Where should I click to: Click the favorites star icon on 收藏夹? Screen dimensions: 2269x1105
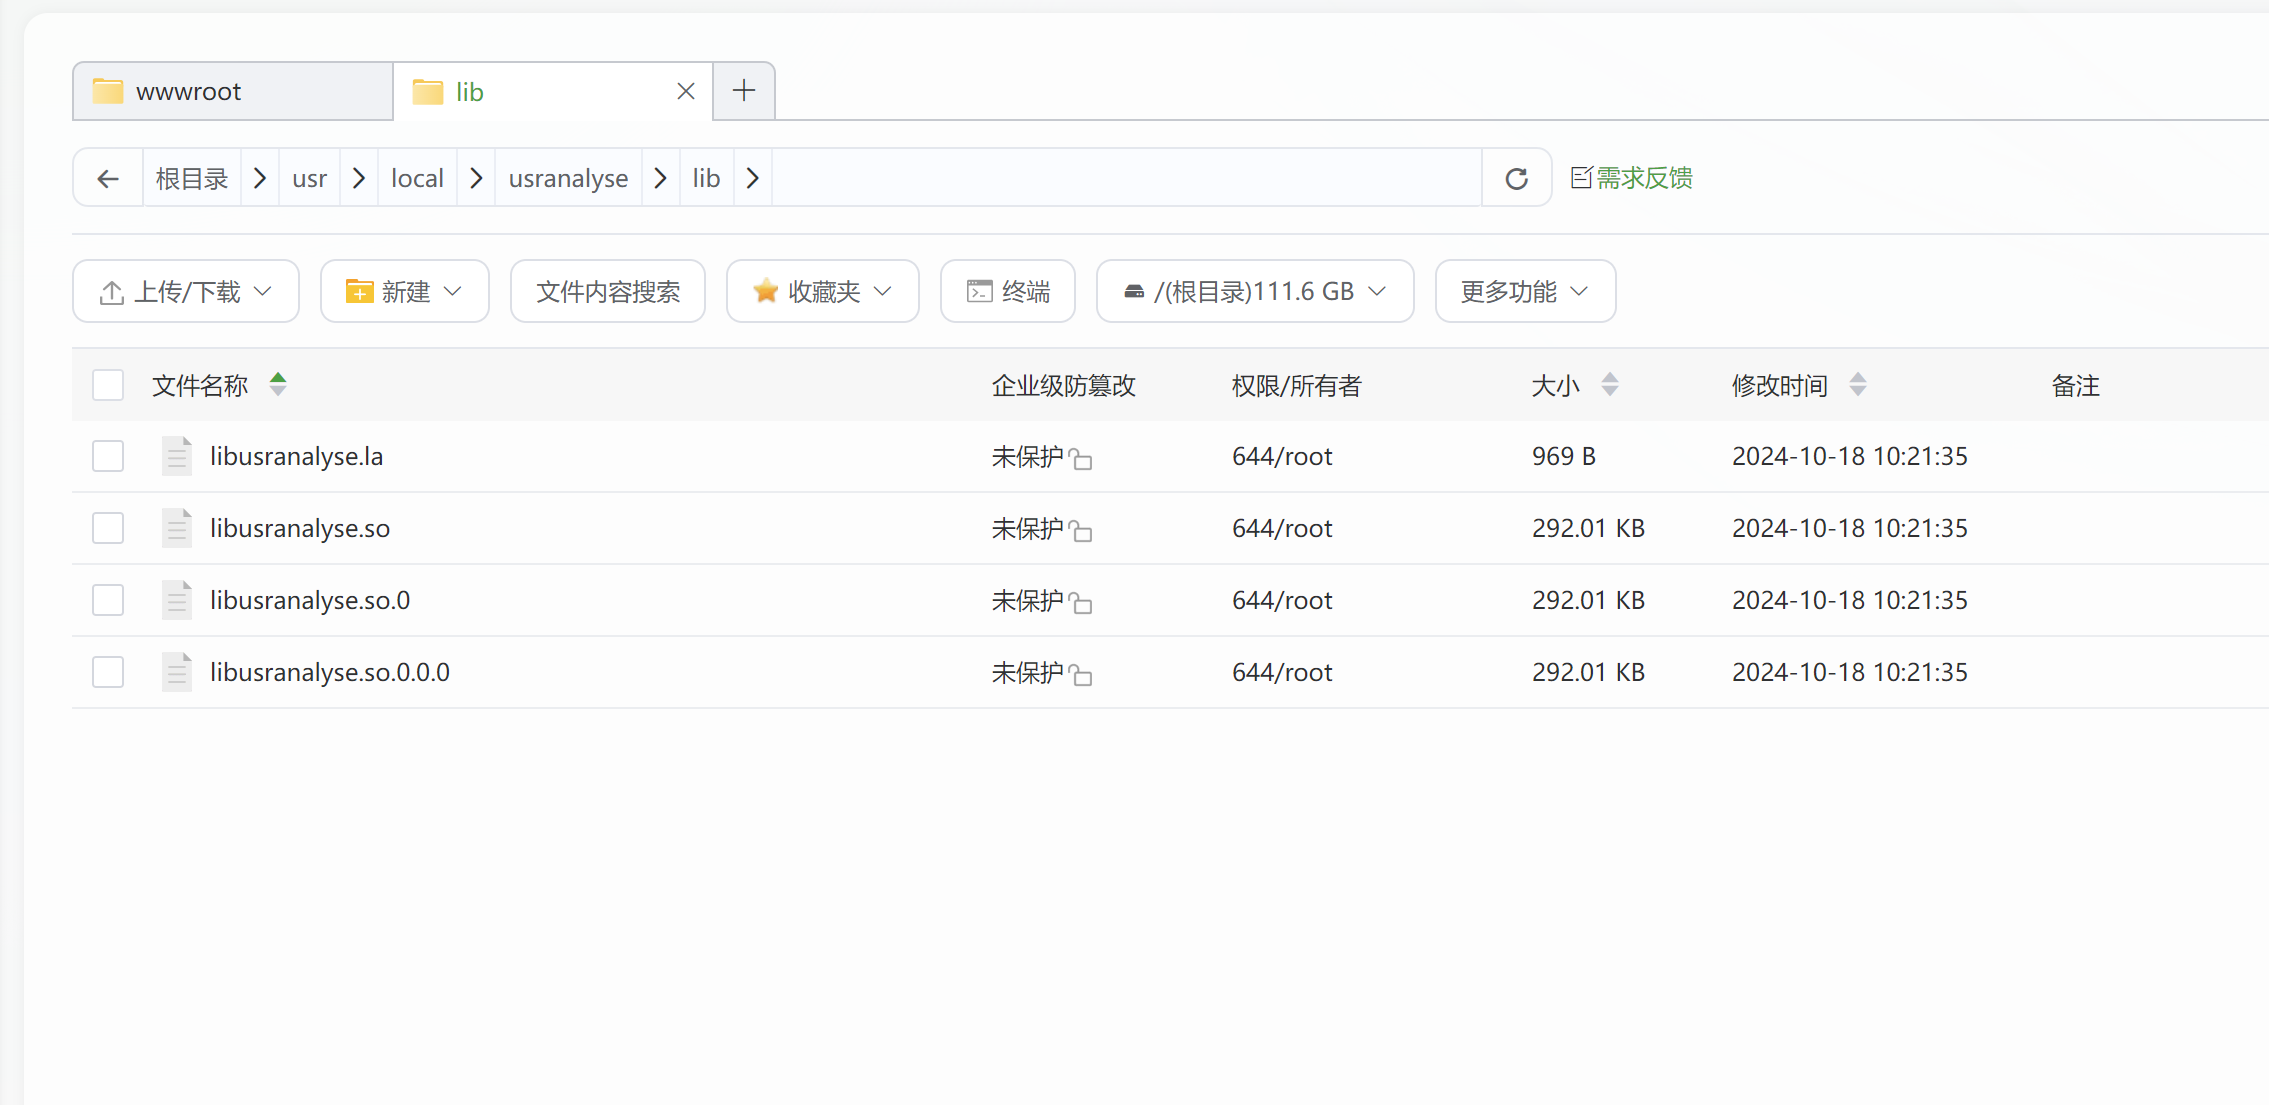tap(764, 291)
